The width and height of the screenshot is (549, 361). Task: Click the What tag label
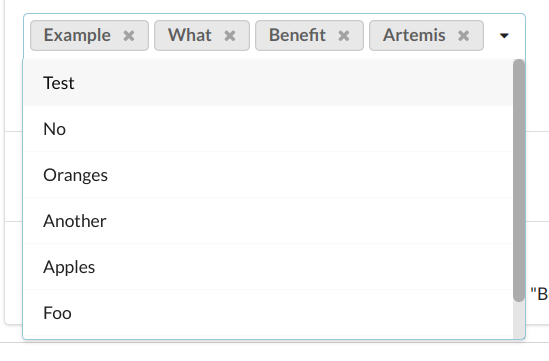click(189, 35)
